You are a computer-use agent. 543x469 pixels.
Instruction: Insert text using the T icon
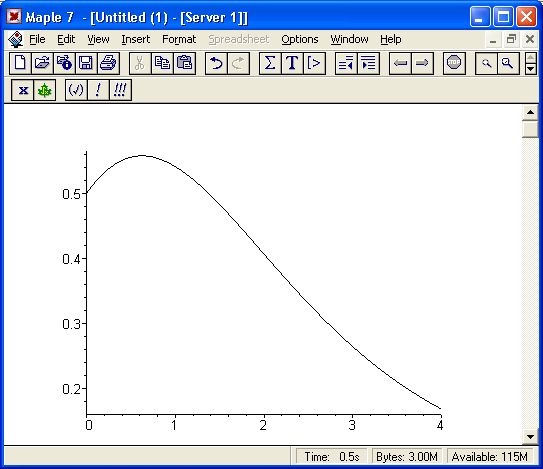(x=292, y=63)
